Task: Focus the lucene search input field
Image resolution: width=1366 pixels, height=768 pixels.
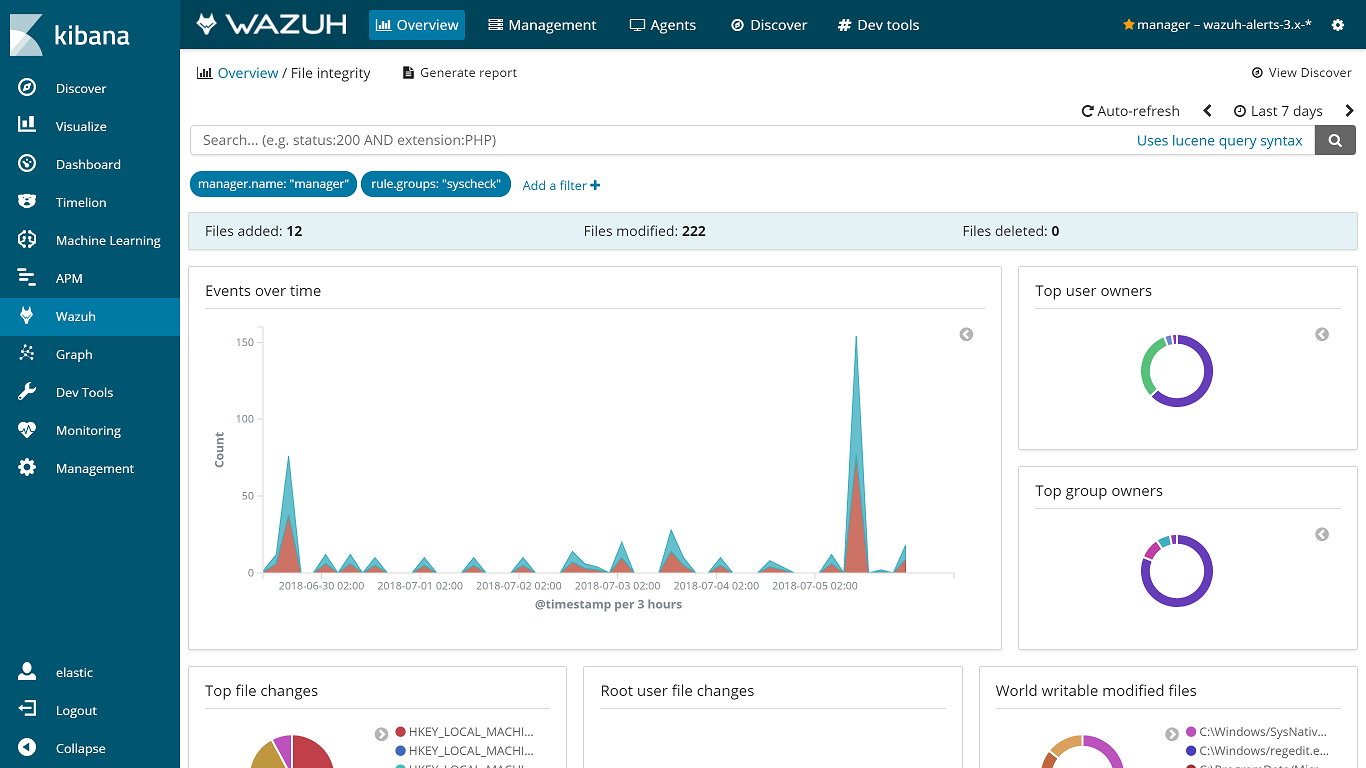Action: coord(660,140)
